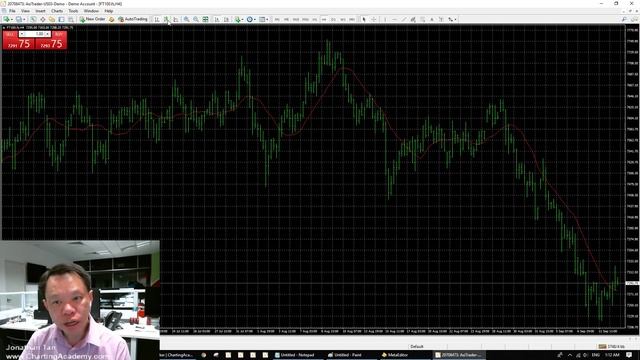Select the H4 timeframe
This screenshot has height=360, width=640.
point(324,19)
